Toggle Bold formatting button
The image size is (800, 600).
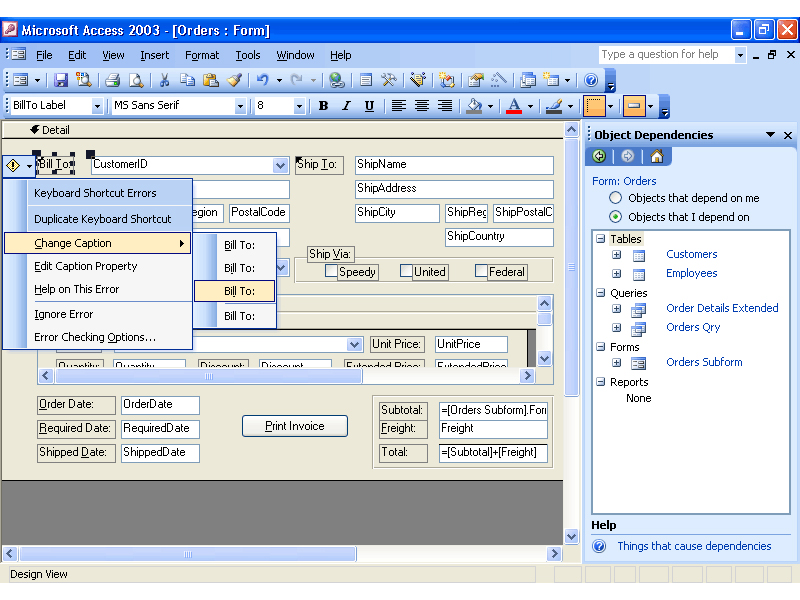pos(323,106)
